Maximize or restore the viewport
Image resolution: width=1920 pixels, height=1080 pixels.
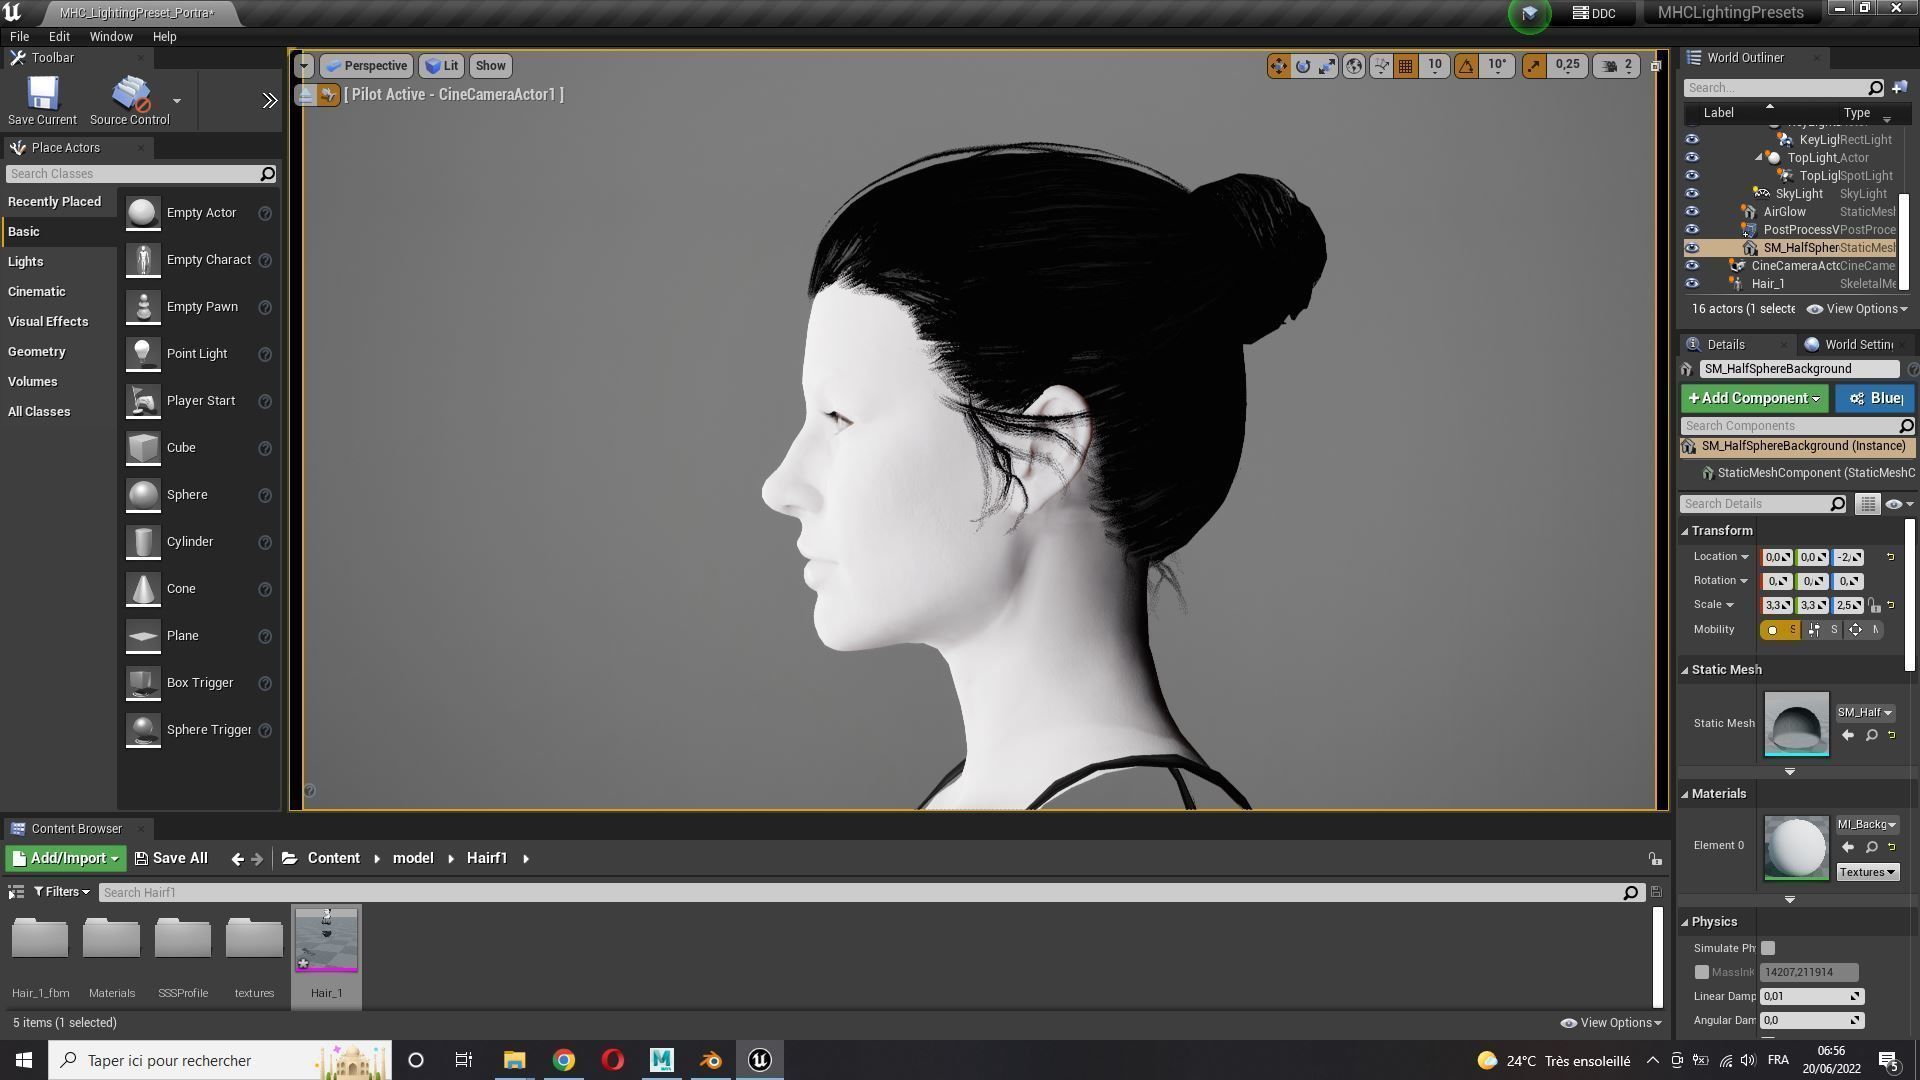1655,66
